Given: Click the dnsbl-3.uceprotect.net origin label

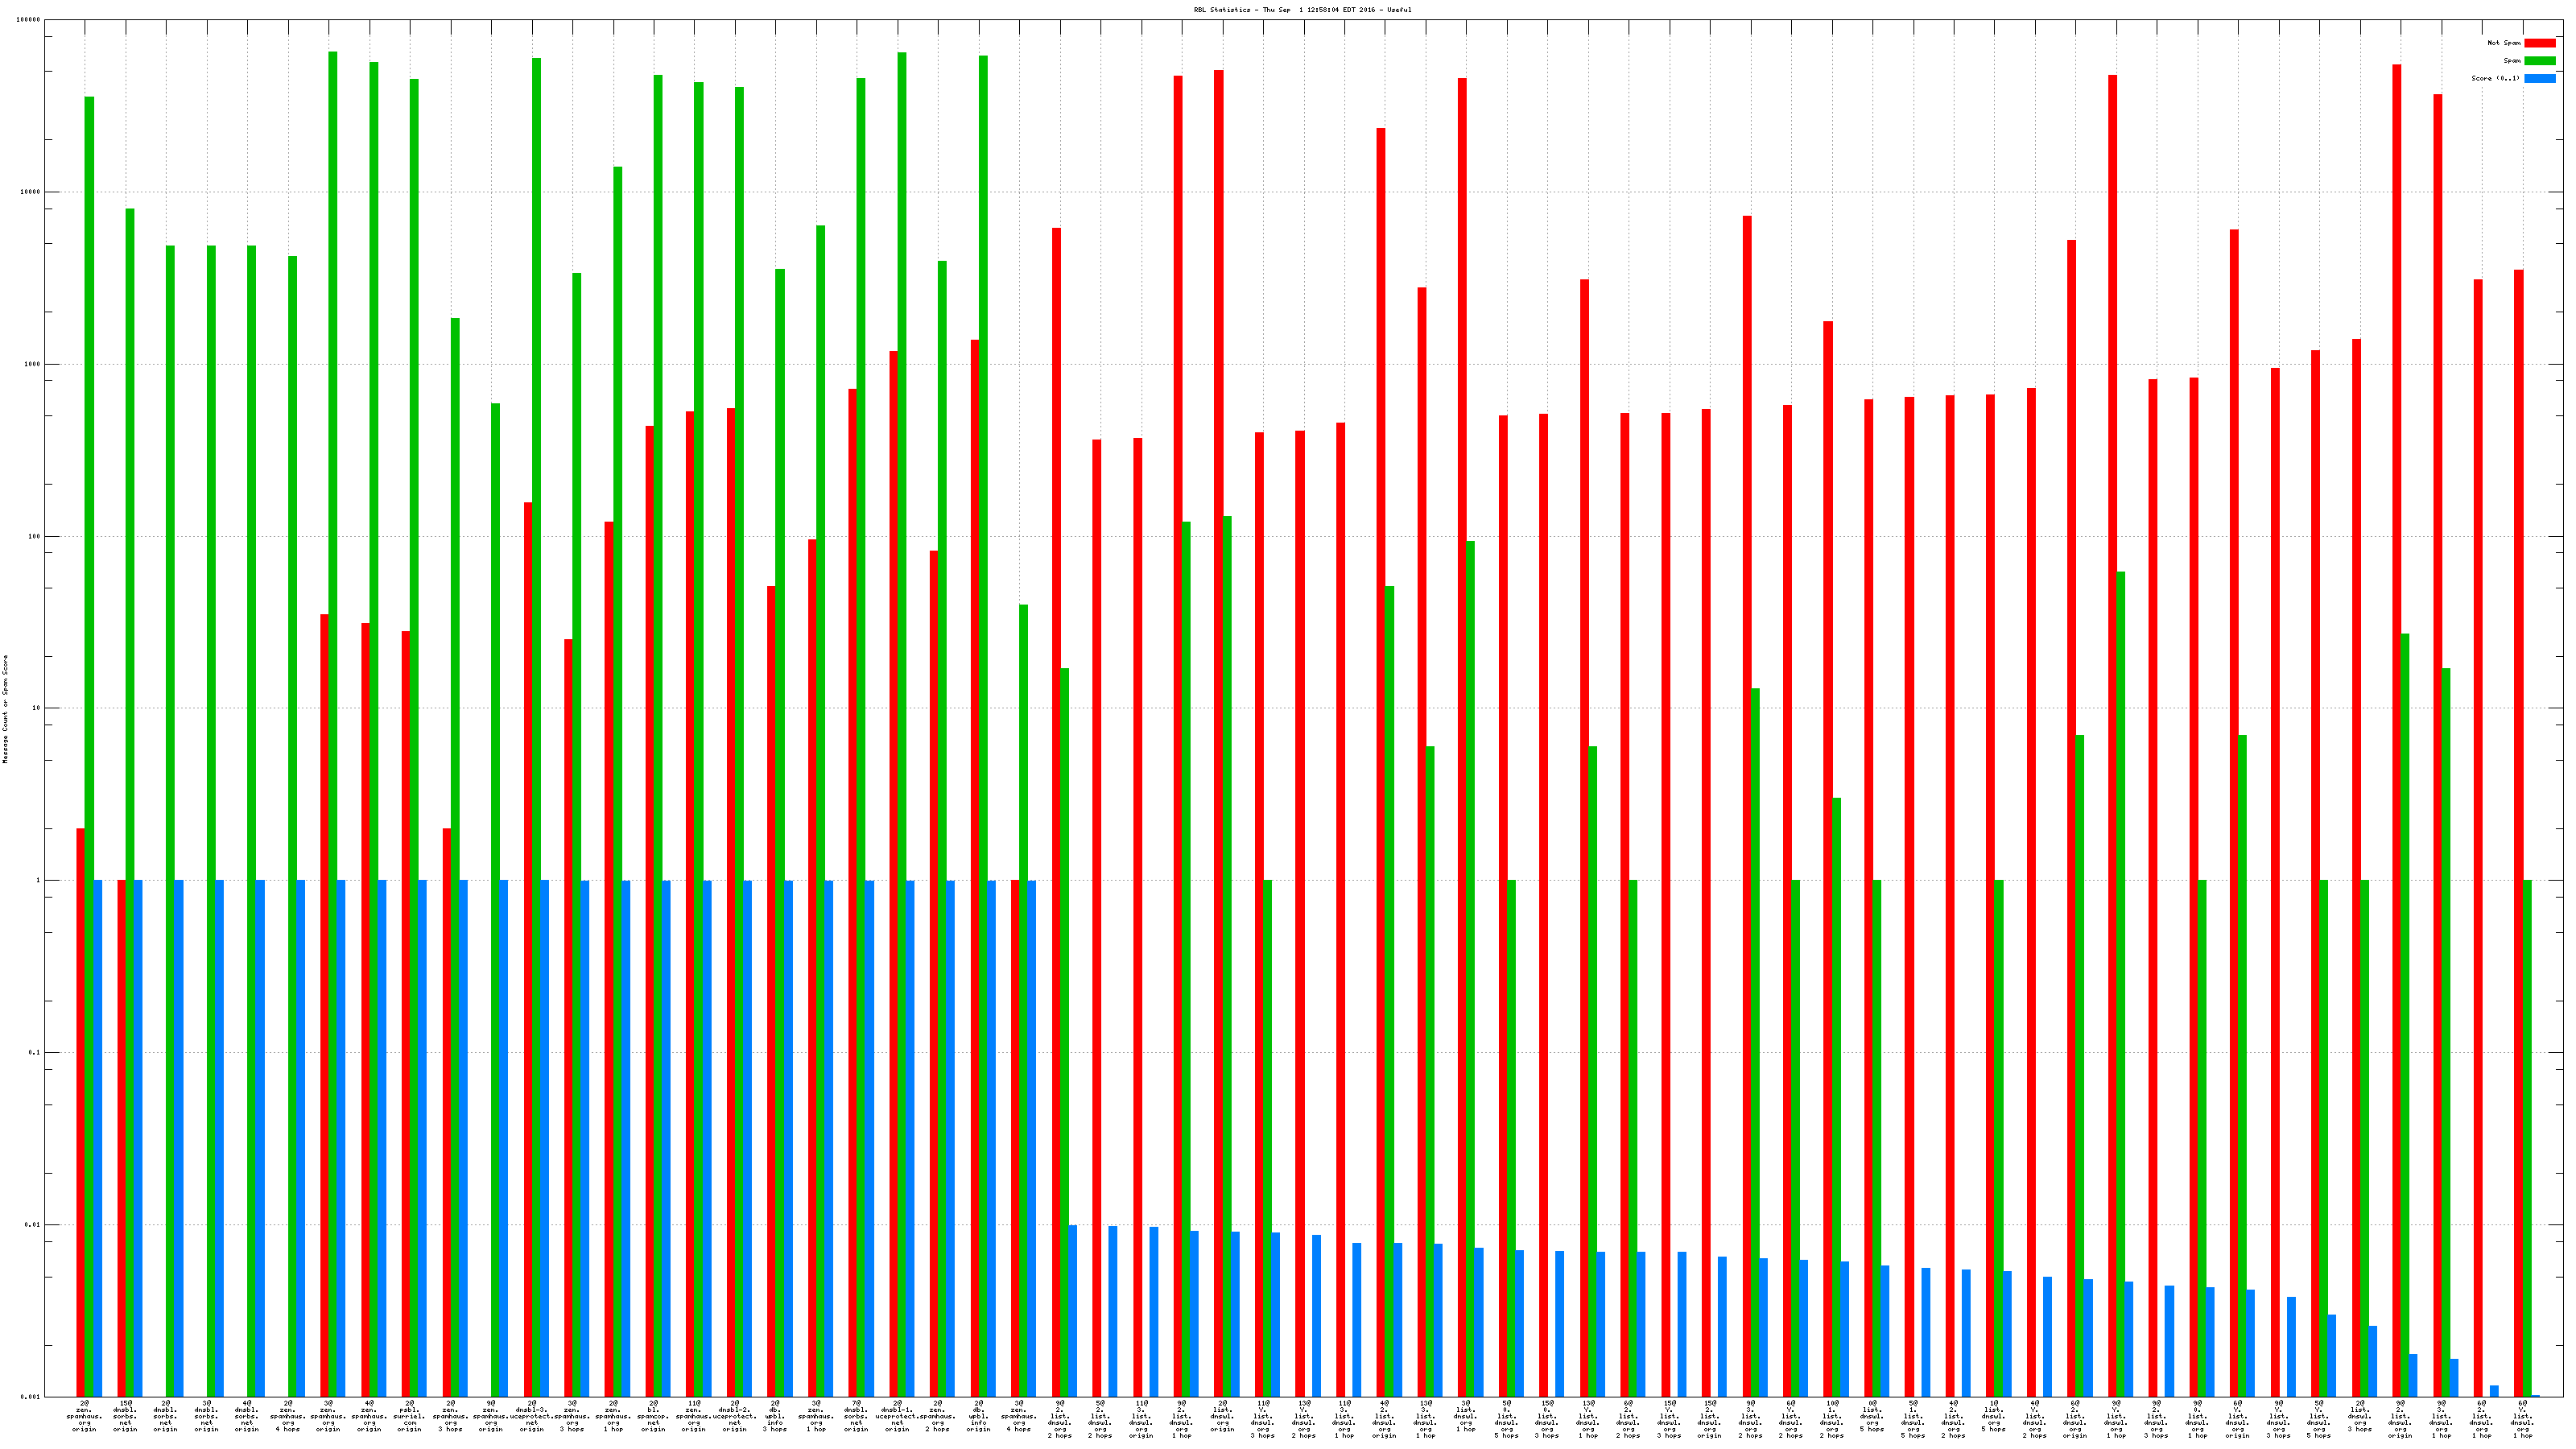Looking at the screenshot, I should pyautogui.click(x=531, y=1416).
